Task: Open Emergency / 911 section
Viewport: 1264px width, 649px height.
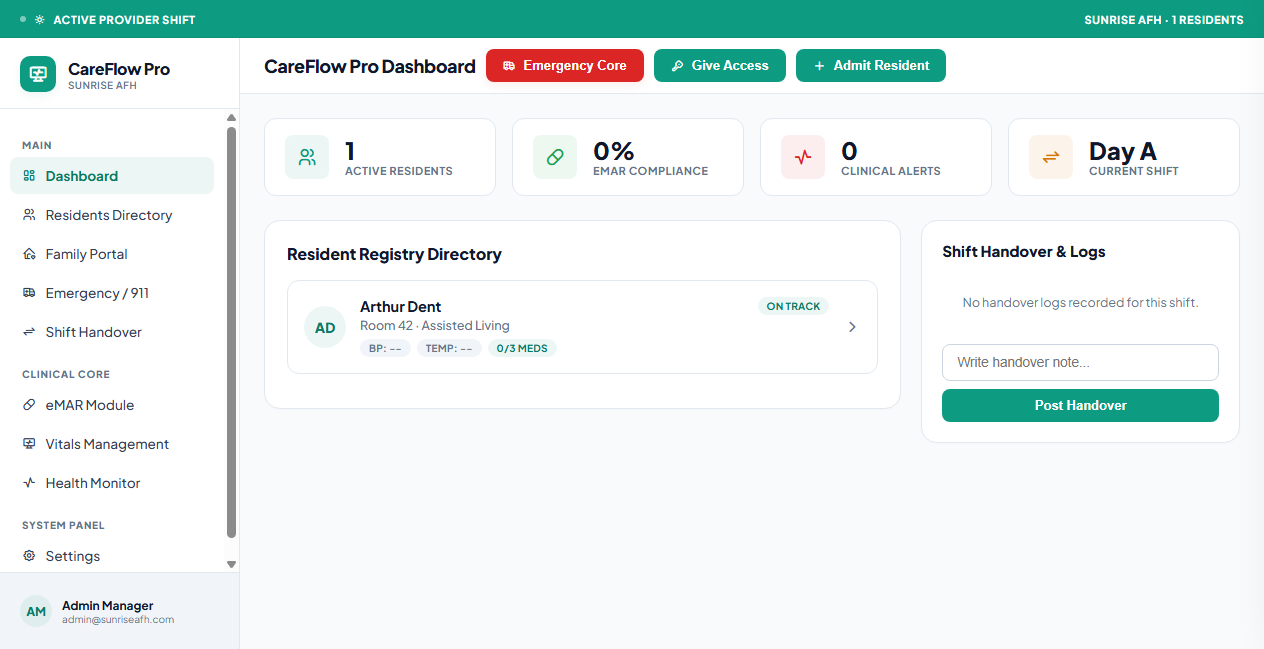Action: tap(112, 293)
